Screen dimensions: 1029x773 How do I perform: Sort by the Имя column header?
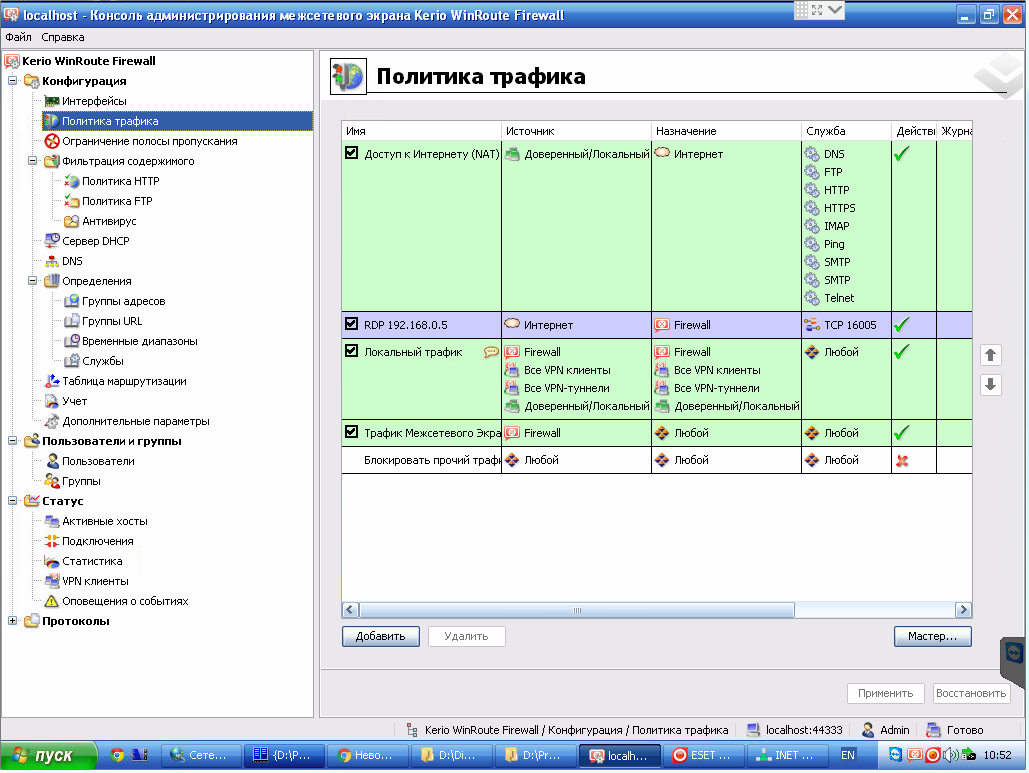point(421,131)
